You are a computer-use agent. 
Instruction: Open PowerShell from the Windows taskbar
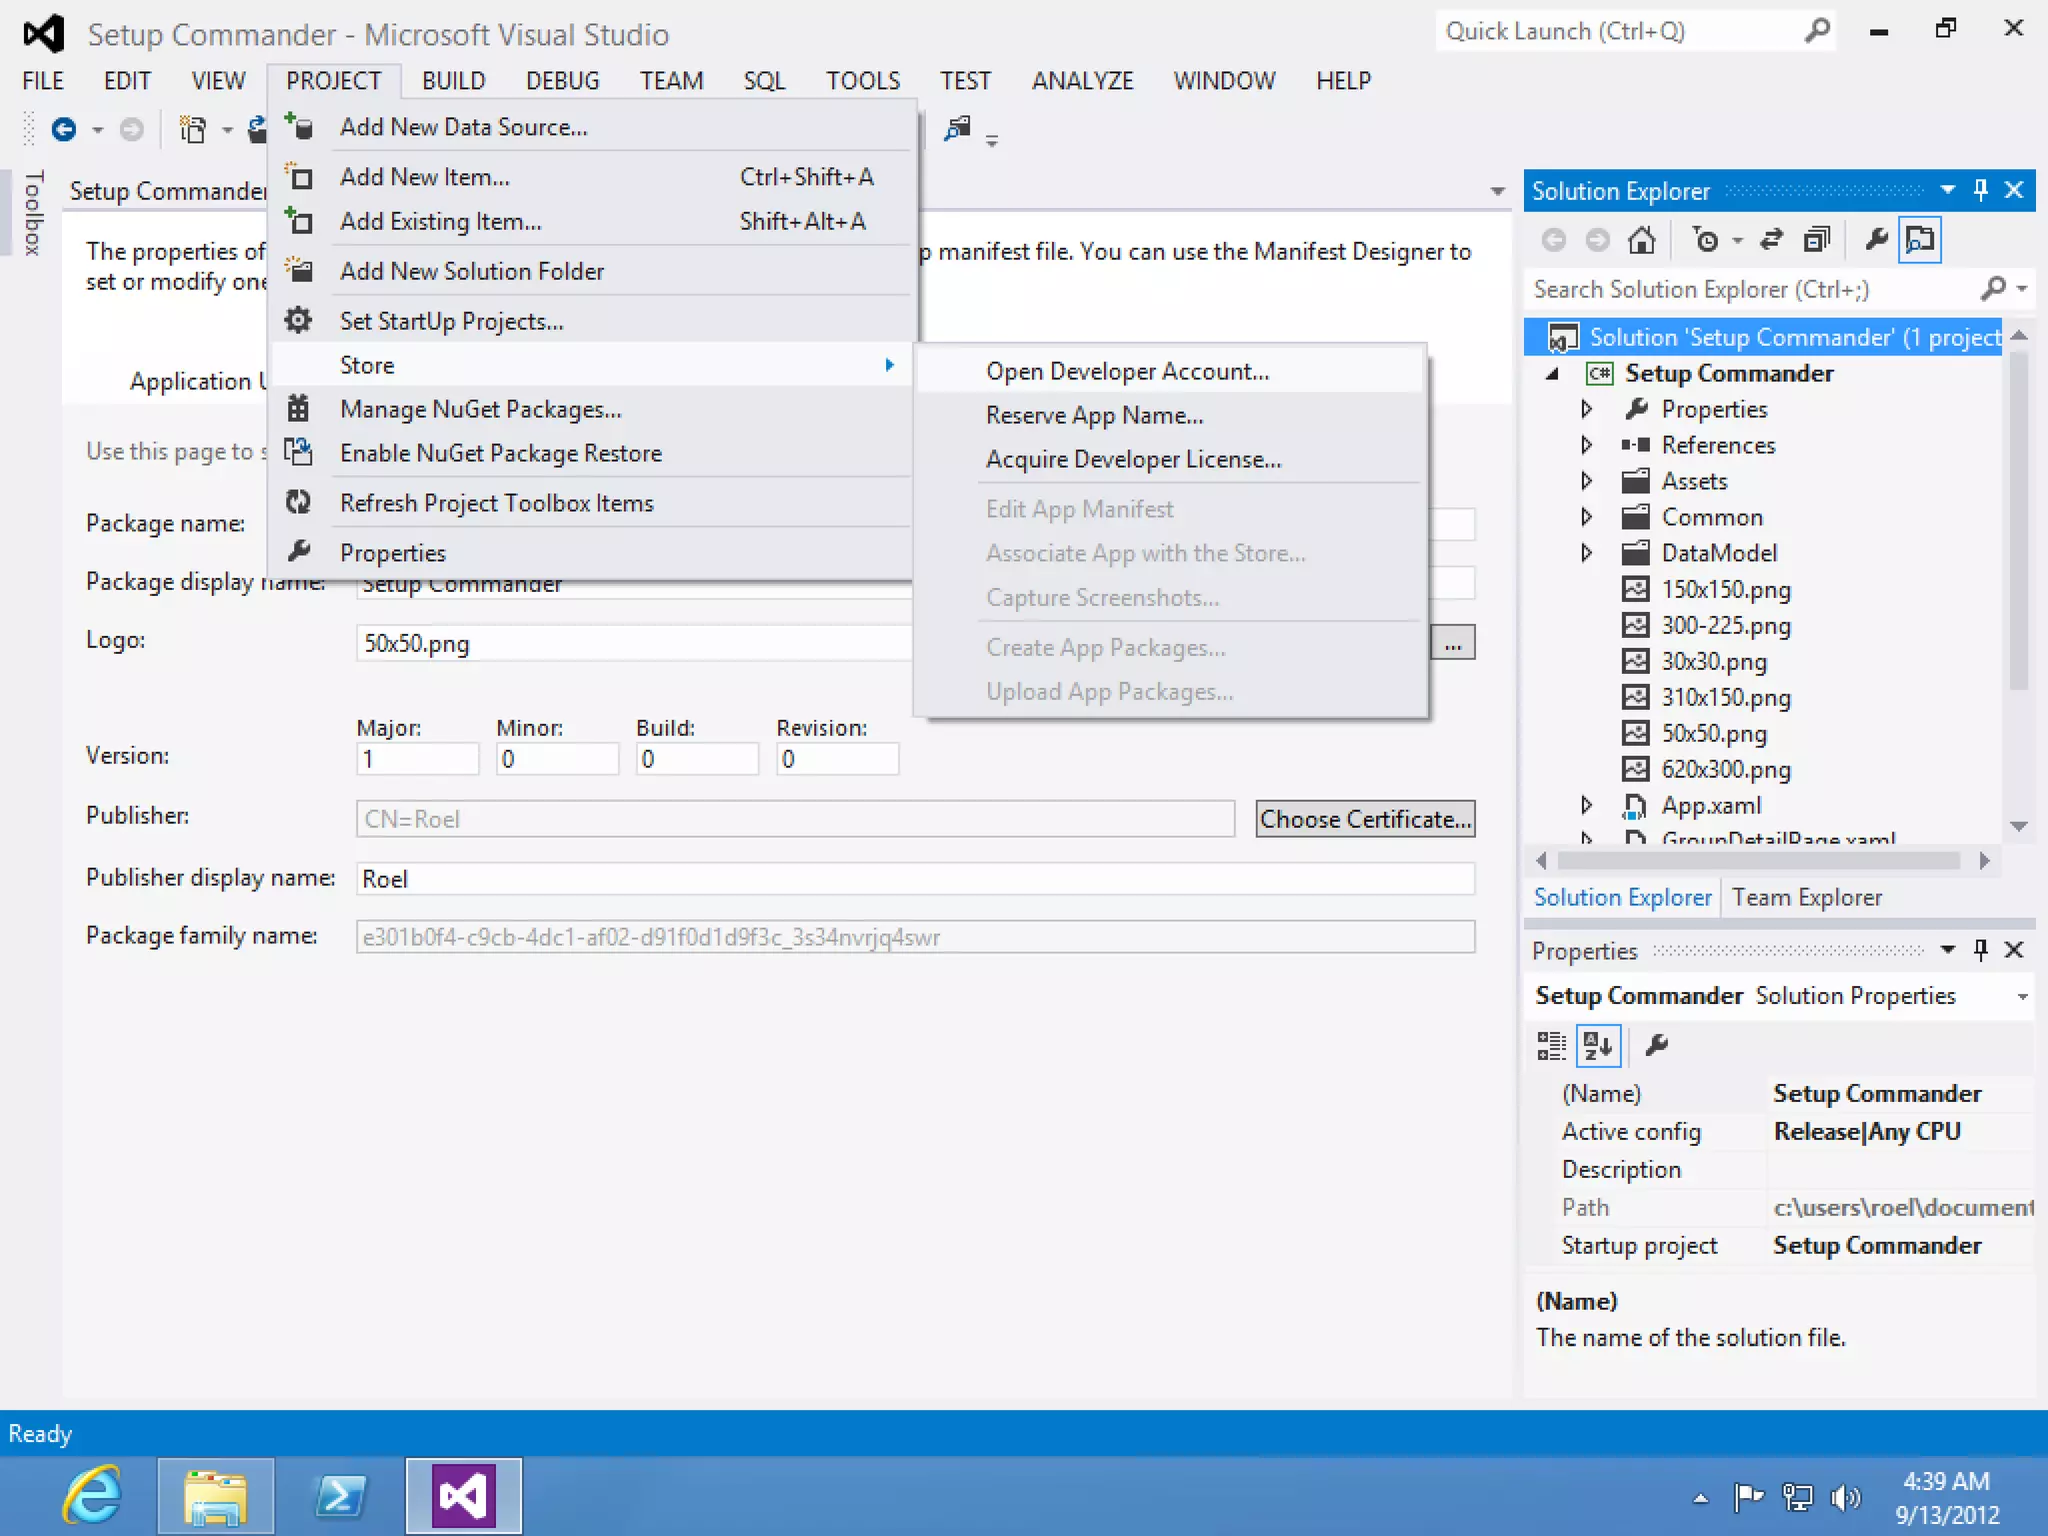(340, 1496)
